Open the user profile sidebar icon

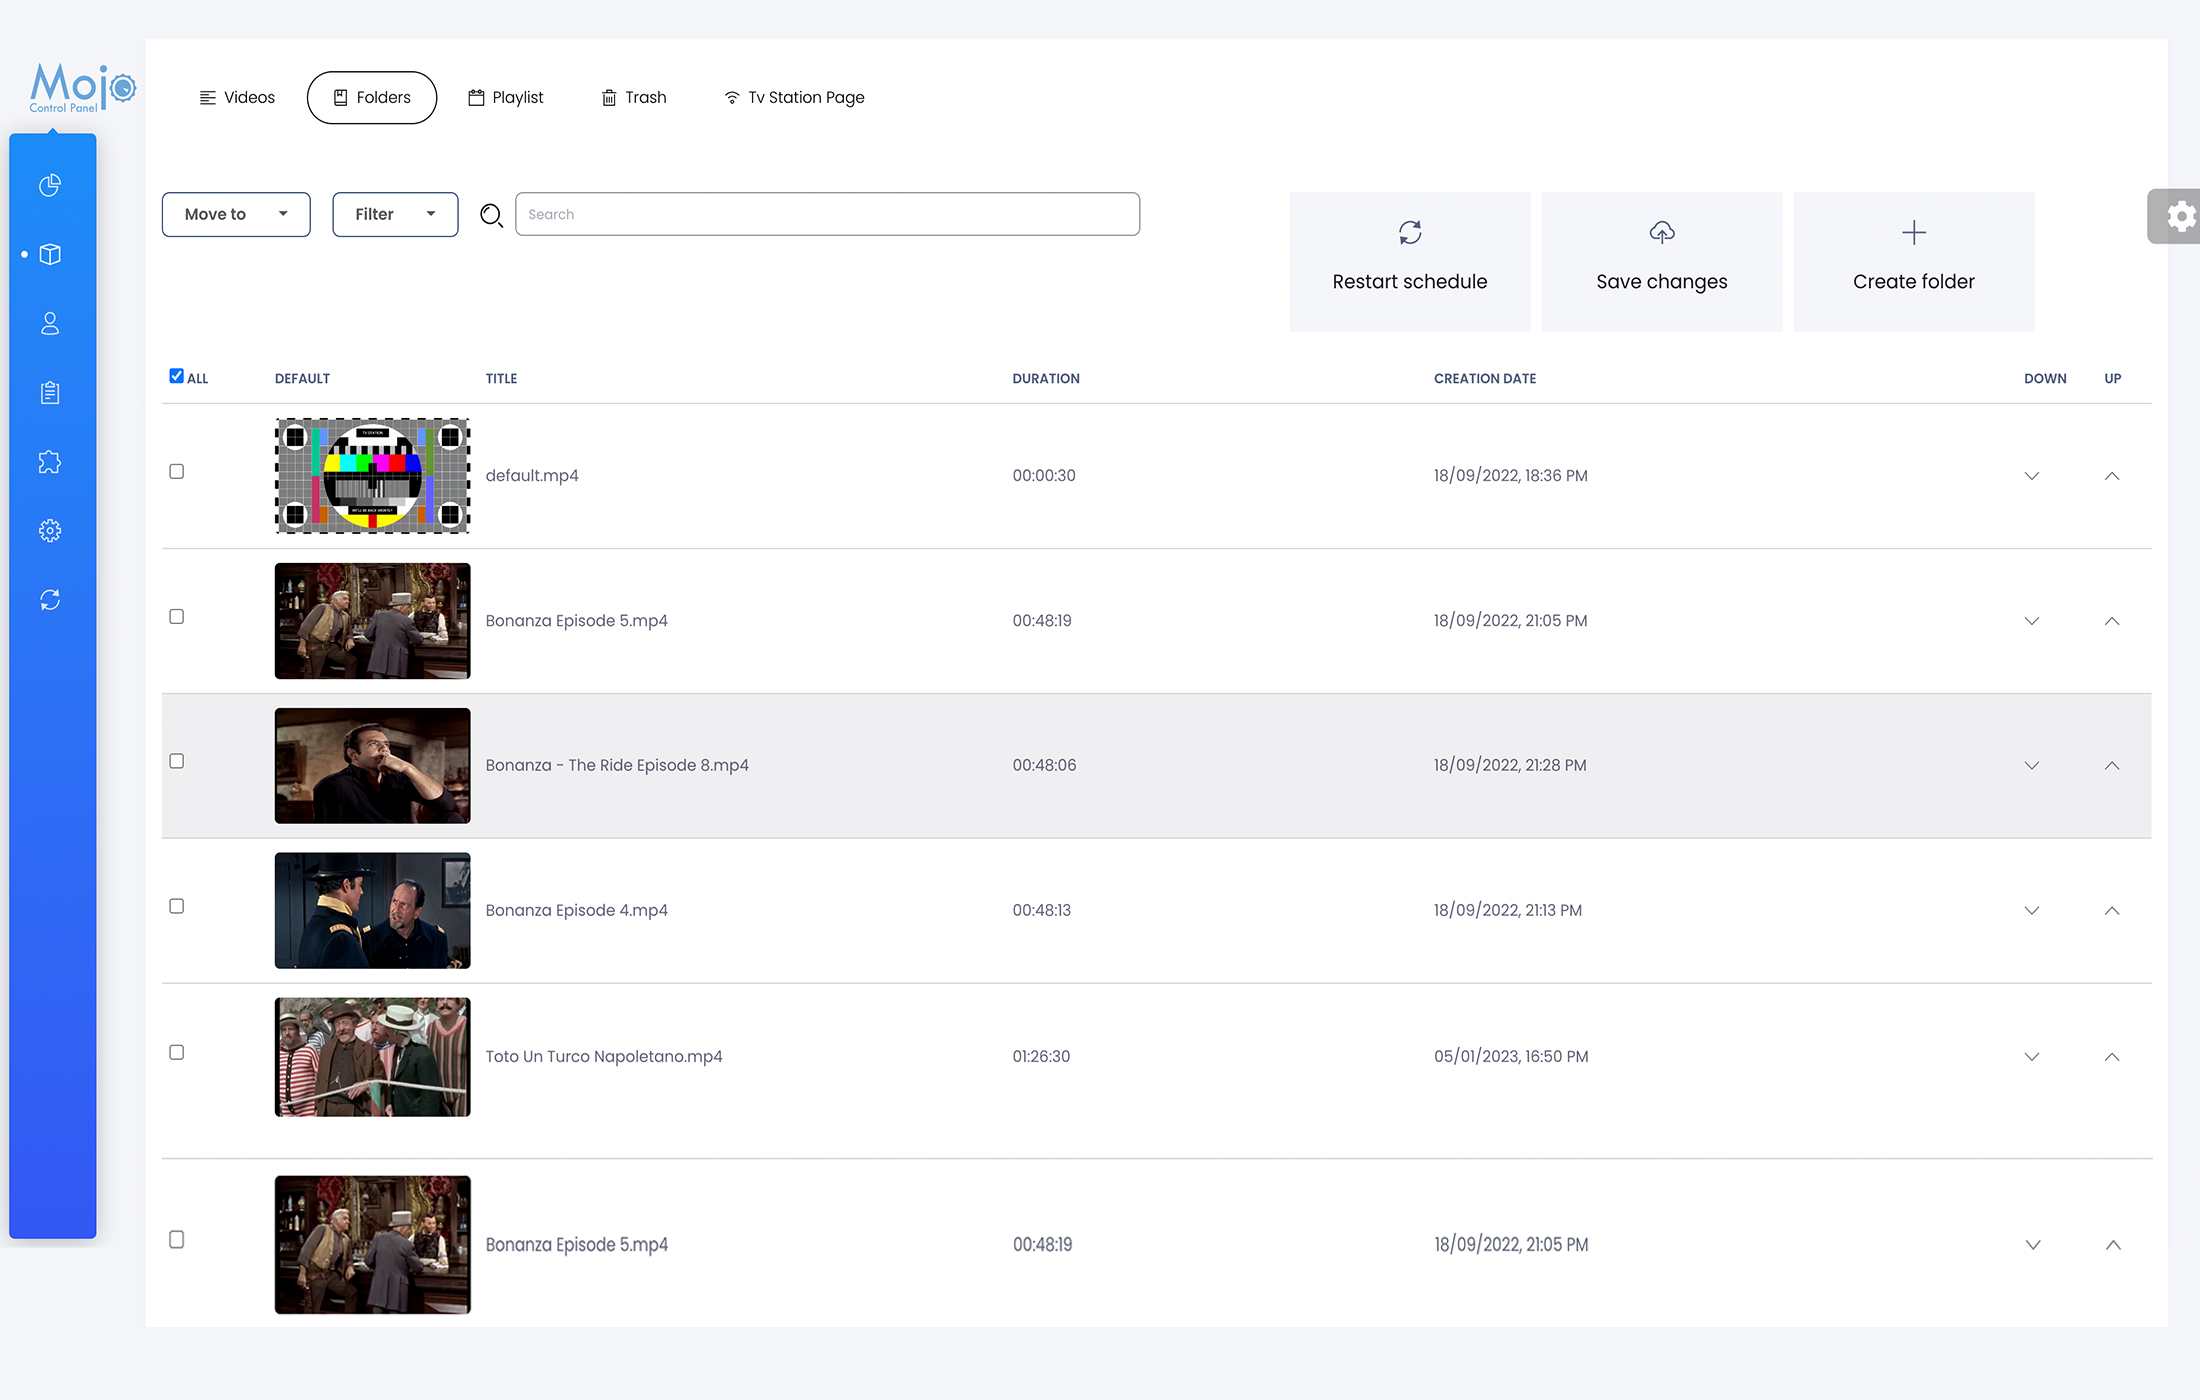50,323
